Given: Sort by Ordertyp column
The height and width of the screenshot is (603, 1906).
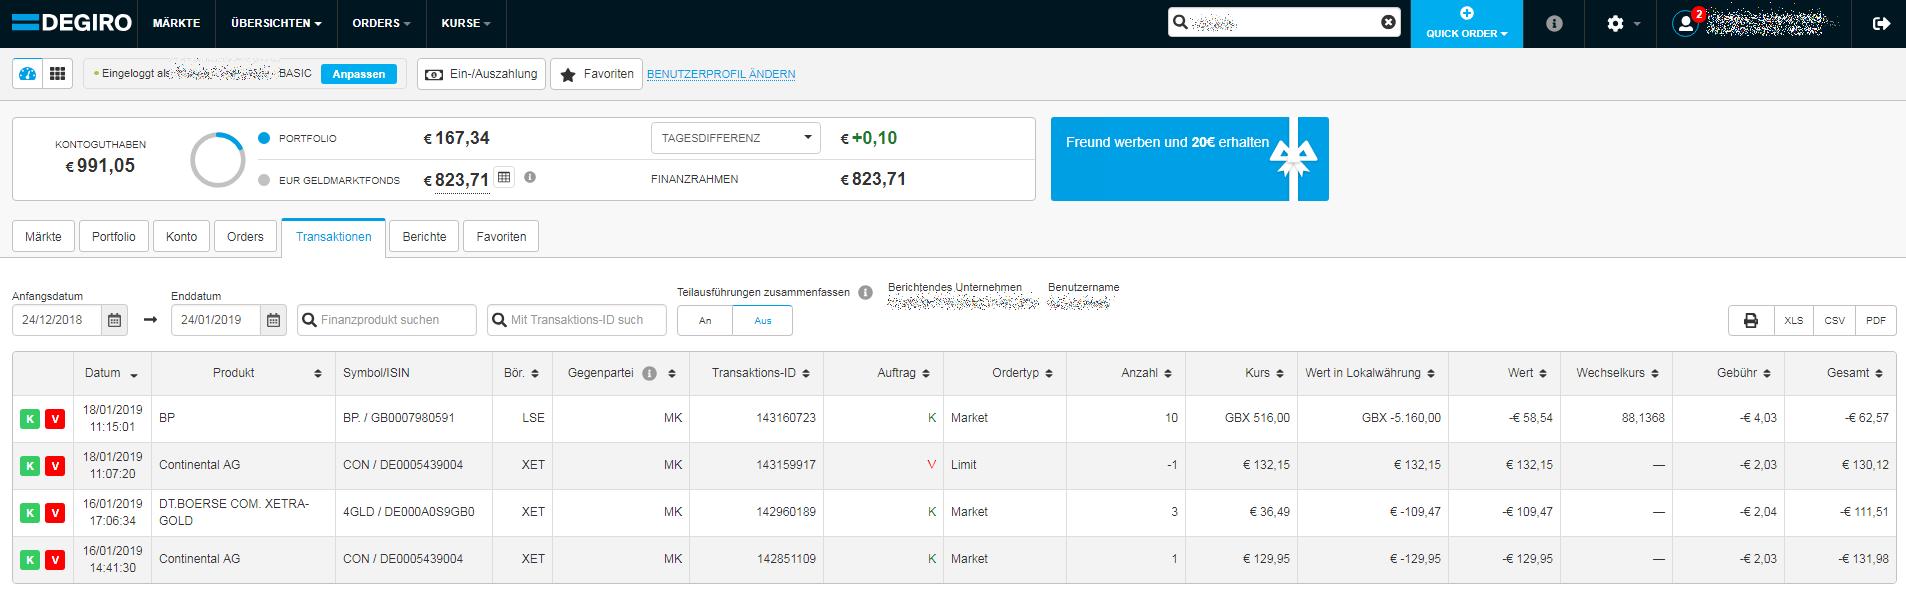Looking at the screenshot, I should [1005, 373].
